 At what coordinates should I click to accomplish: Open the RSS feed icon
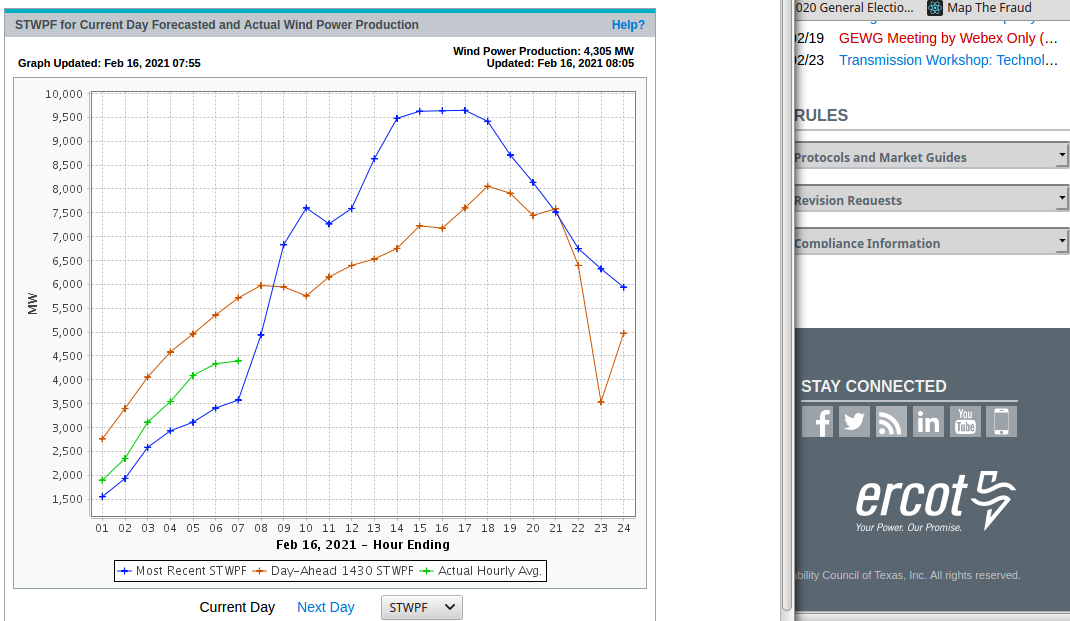coord(891,421)
